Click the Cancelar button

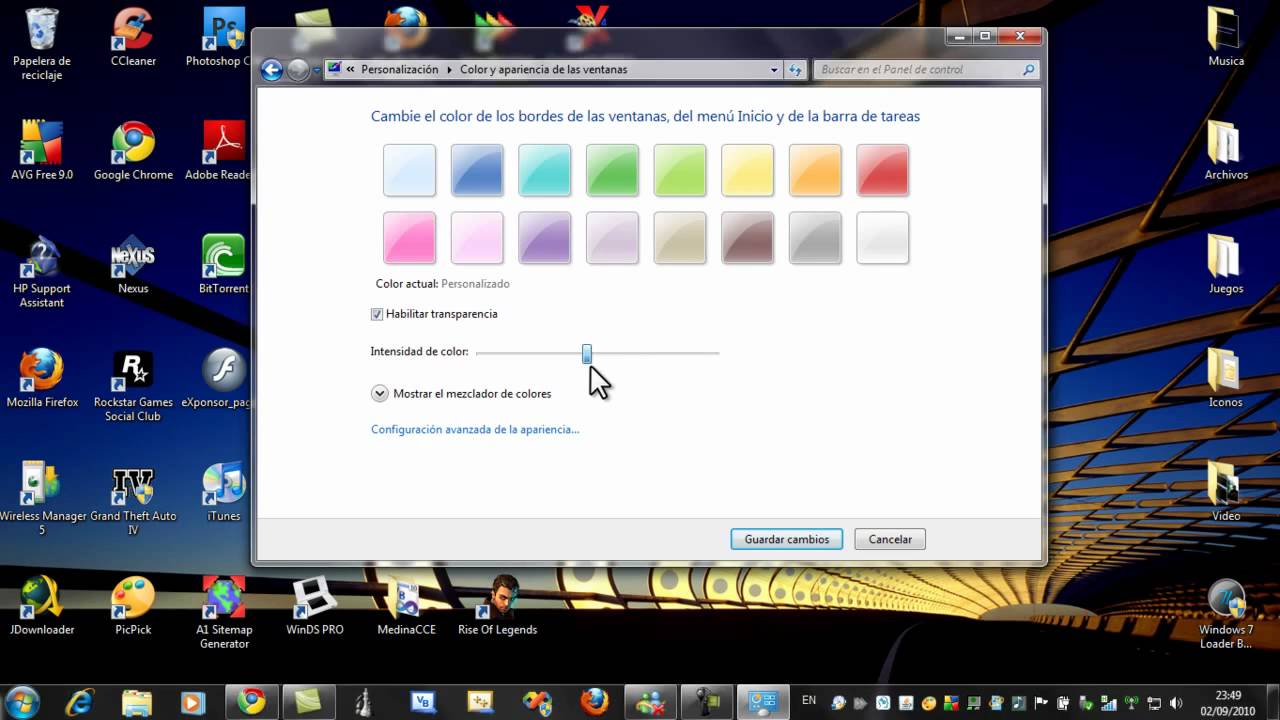(x=890, y=539)
